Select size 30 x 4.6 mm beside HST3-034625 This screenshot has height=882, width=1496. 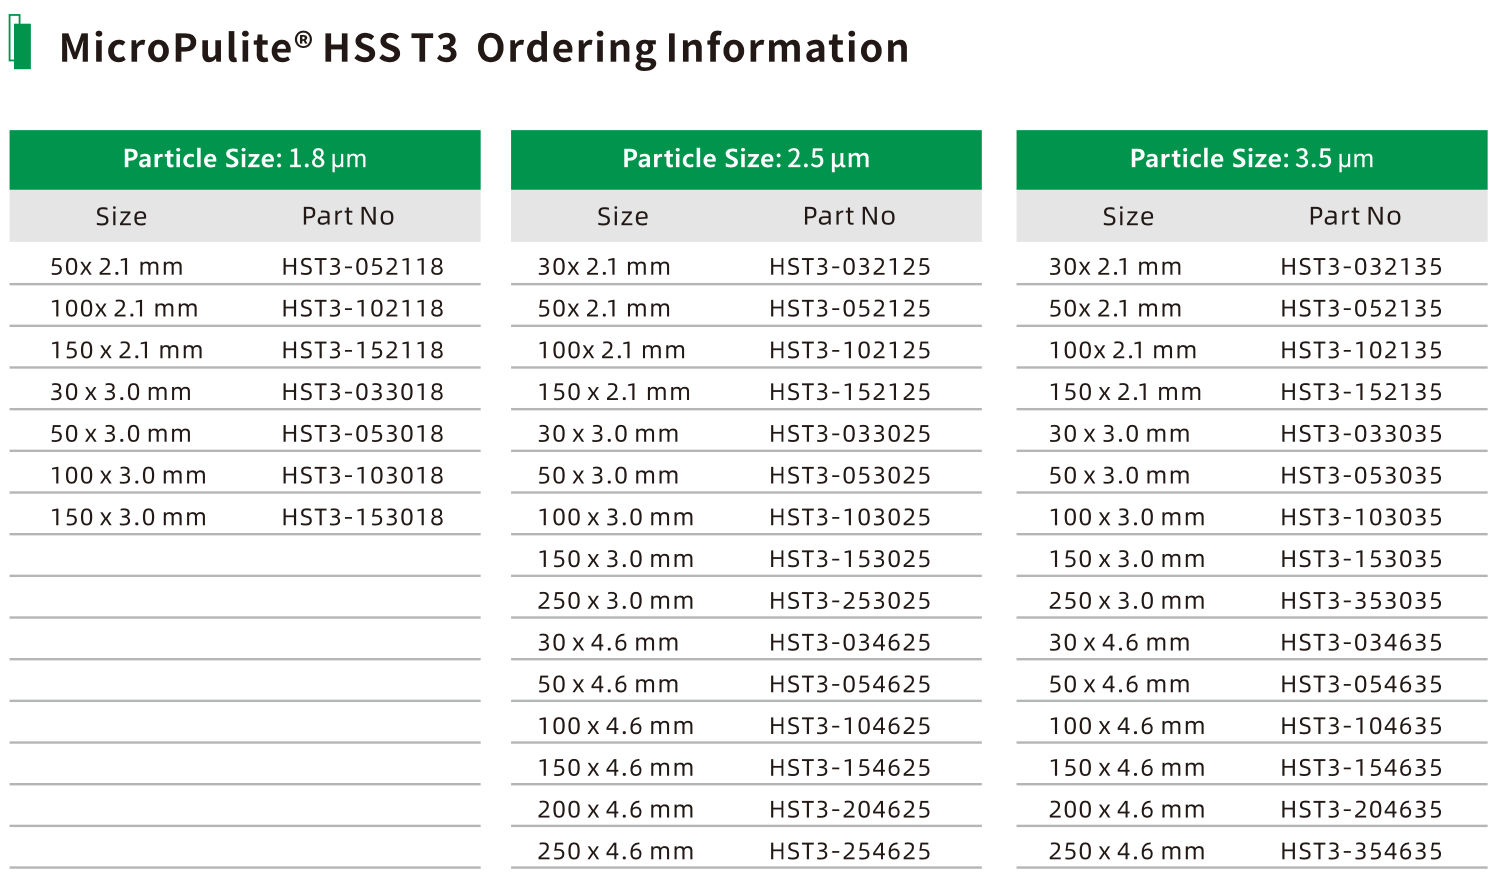coord(608,643)
